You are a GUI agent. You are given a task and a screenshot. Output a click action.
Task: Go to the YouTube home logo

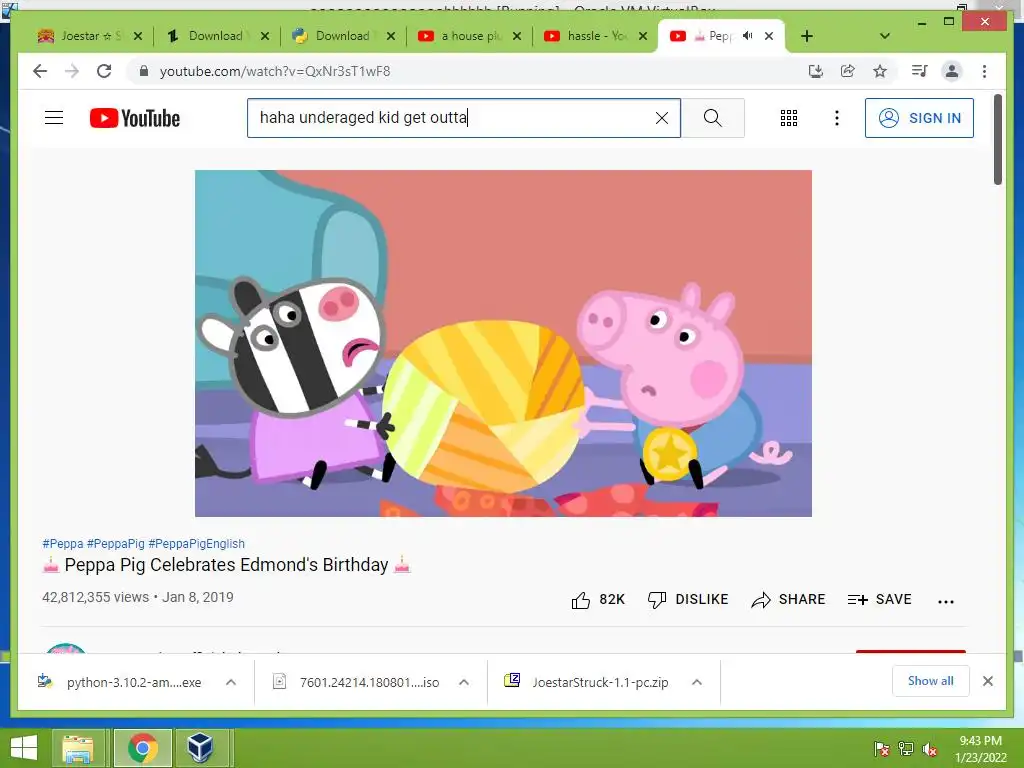coord(135,118)
